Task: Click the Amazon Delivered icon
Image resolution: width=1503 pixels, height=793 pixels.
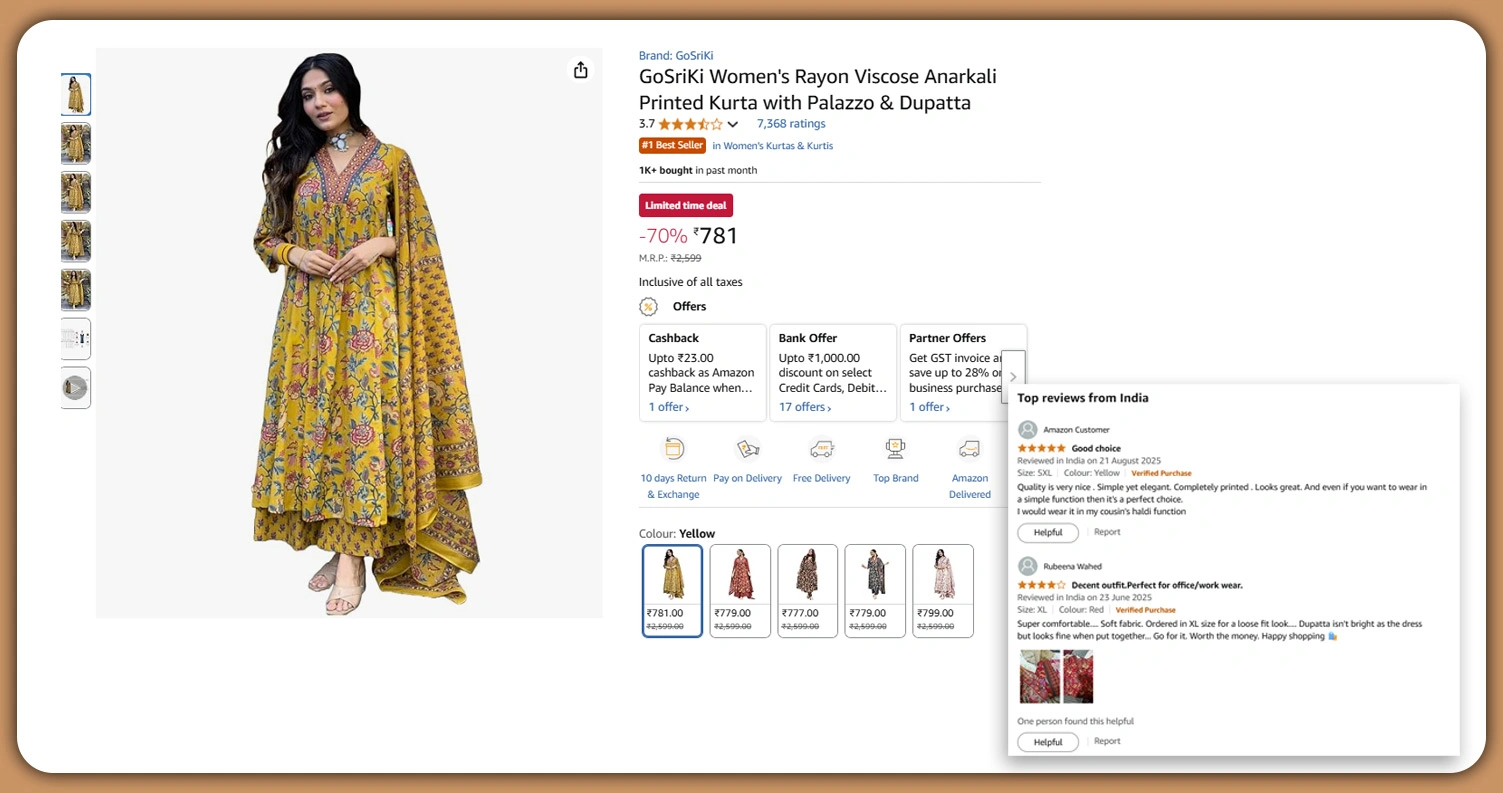Action: [969, 449]
